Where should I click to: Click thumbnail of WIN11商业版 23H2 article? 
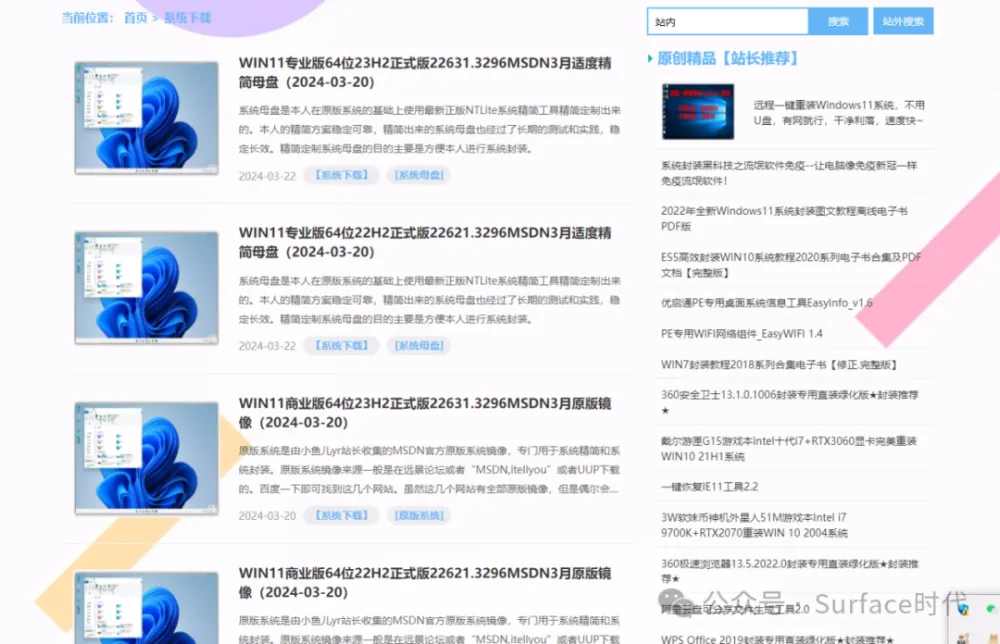click(146, 459)
